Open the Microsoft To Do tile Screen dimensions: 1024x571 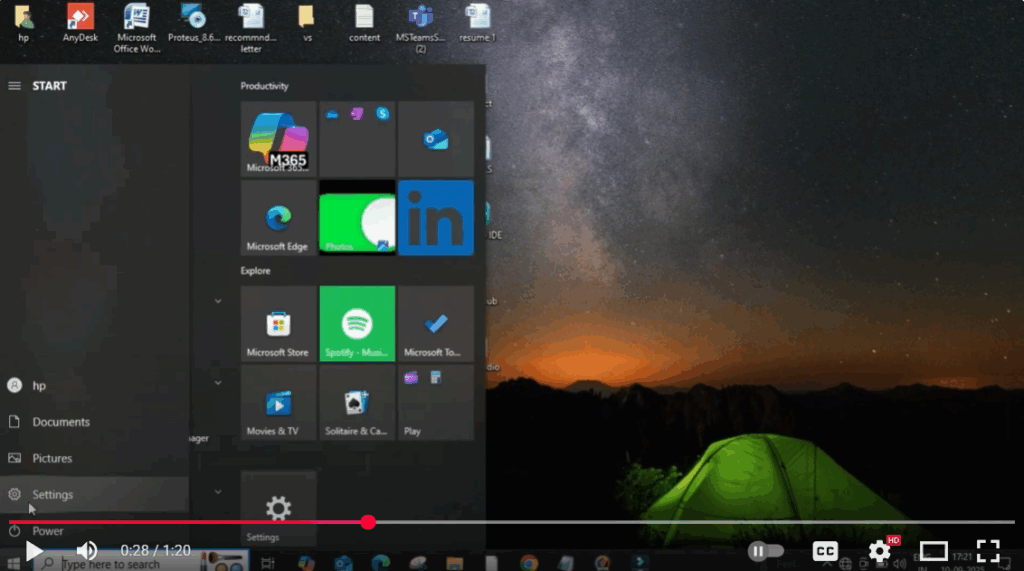pyautogui.click(x=436, y=323)
